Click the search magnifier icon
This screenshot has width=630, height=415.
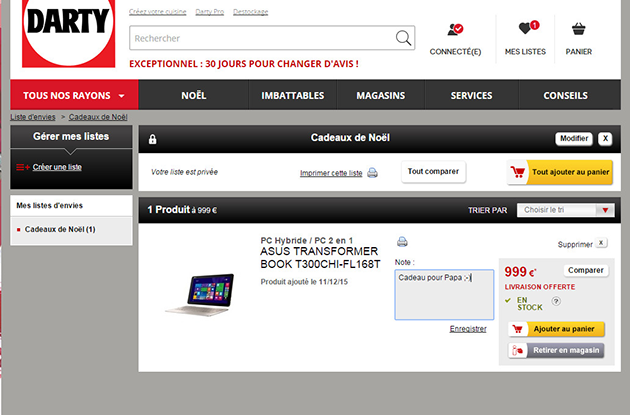click(x=403, y=38)
